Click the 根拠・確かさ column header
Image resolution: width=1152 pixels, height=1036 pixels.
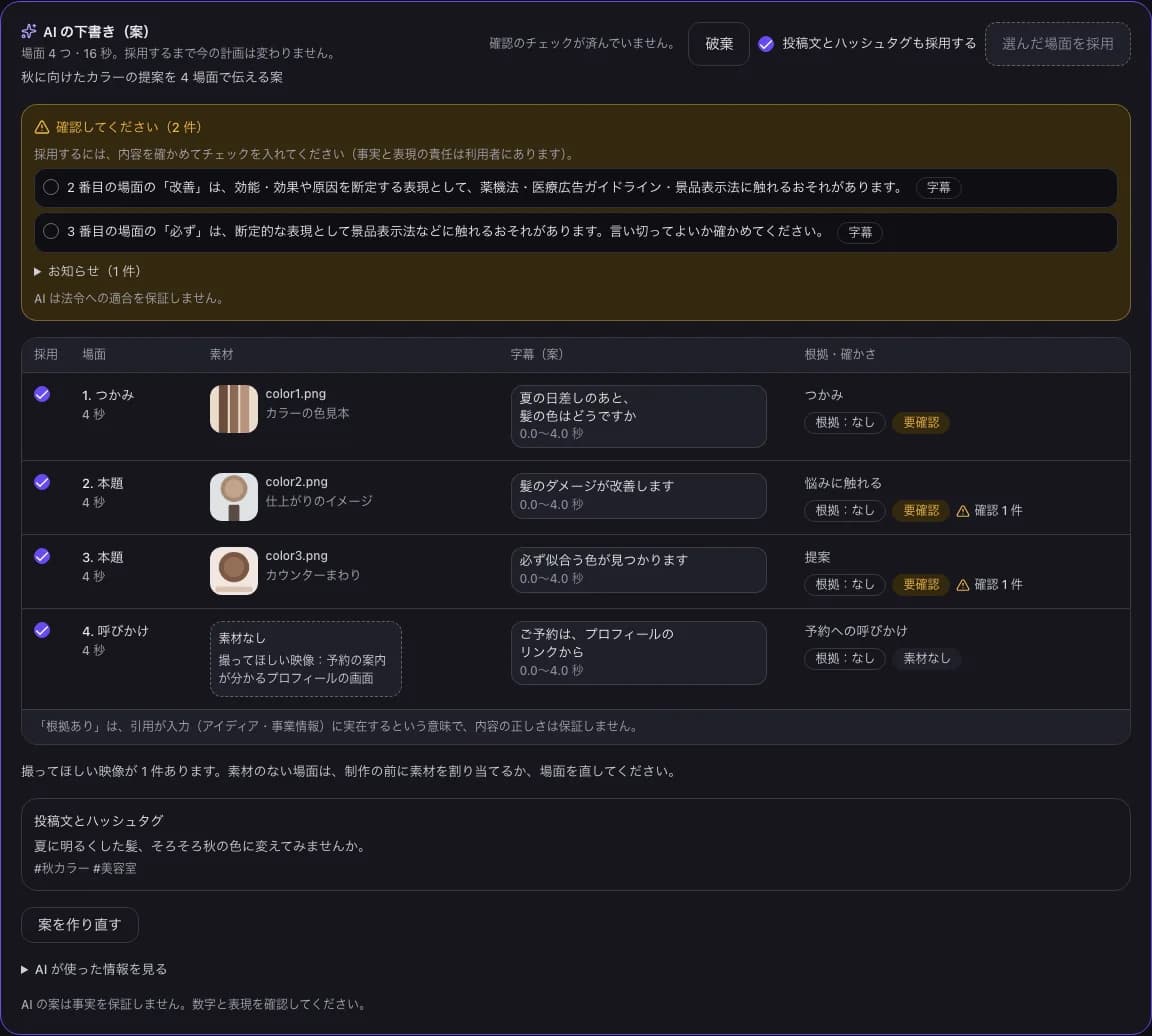[x=840, y=354]
